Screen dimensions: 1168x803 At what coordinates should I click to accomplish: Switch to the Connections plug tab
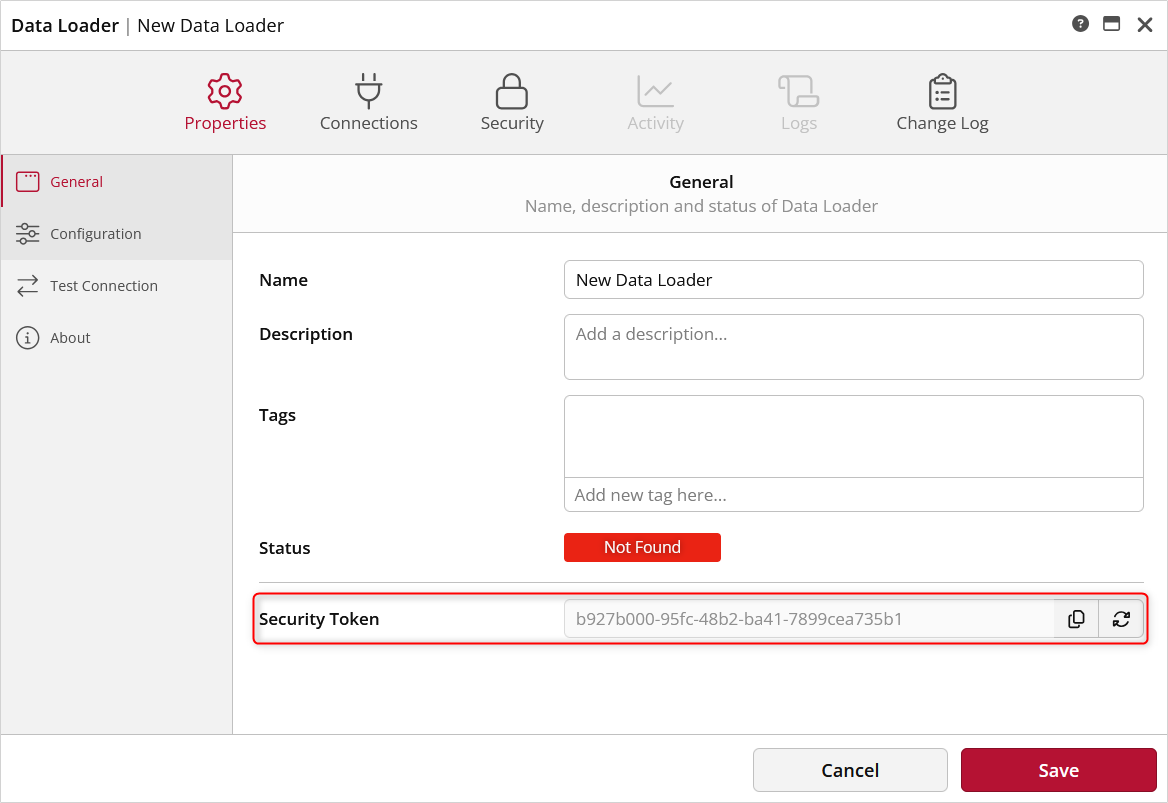point(369,103)
